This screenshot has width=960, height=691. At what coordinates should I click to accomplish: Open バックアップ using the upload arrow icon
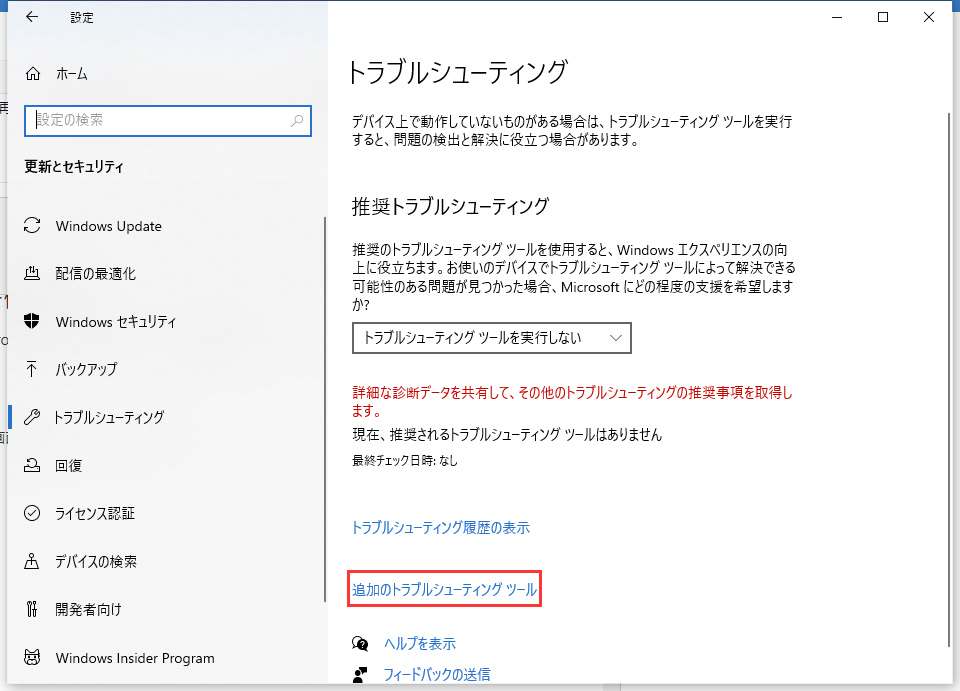click(32, 370)
